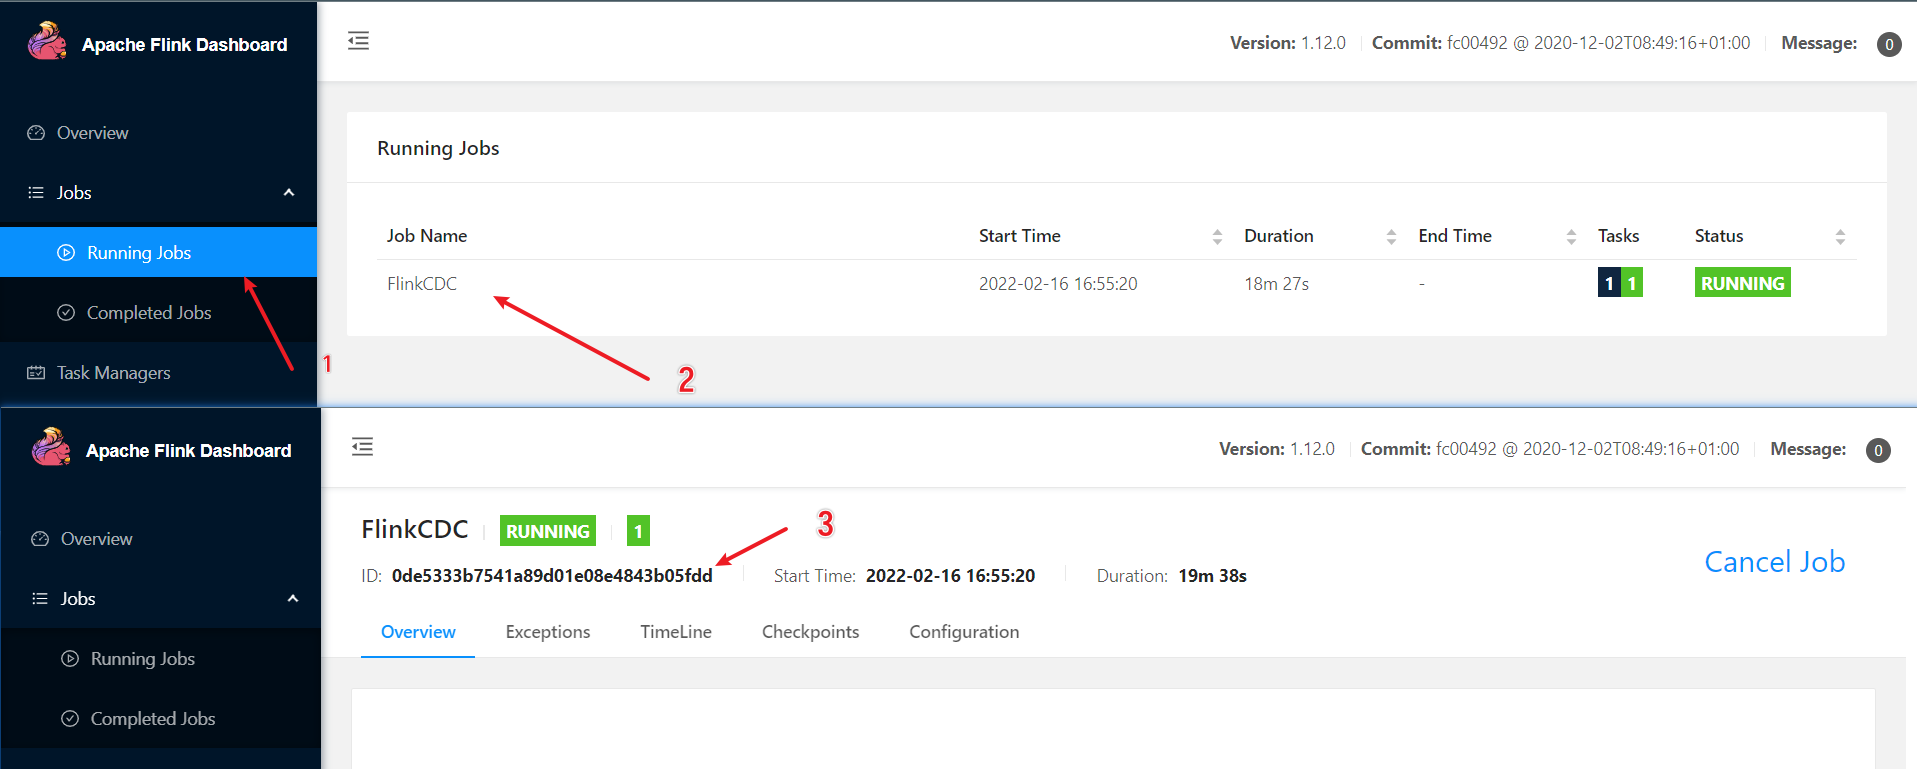
Task: Click the 18m 27s duration cell
Action: [x=1276, y=284]
